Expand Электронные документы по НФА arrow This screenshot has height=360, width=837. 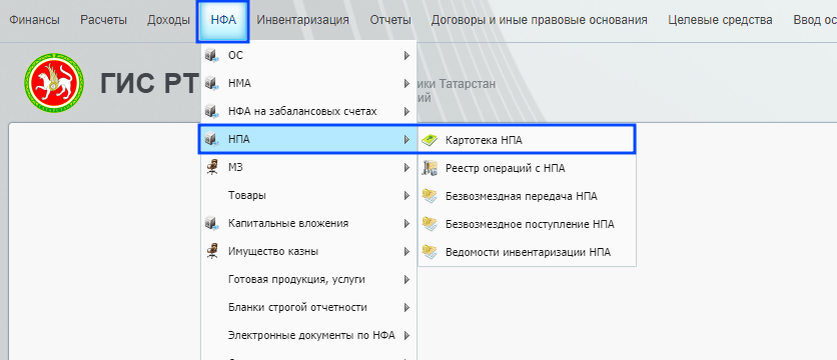(407, 335)
